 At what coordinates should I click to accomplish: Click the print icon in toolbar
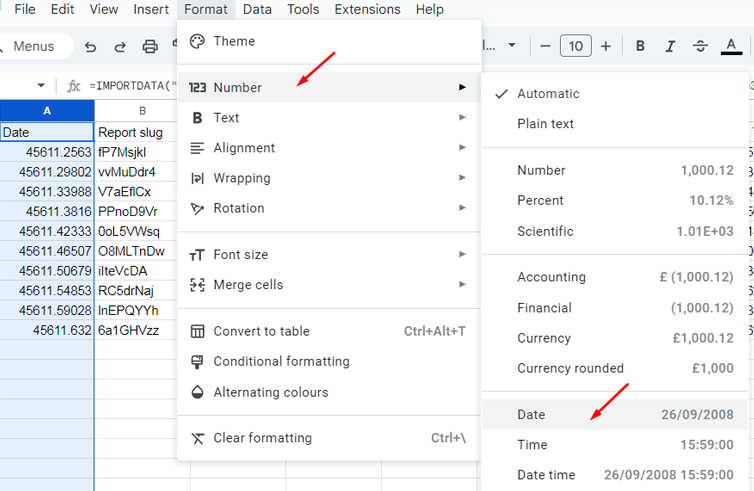(x=150, y=47)
